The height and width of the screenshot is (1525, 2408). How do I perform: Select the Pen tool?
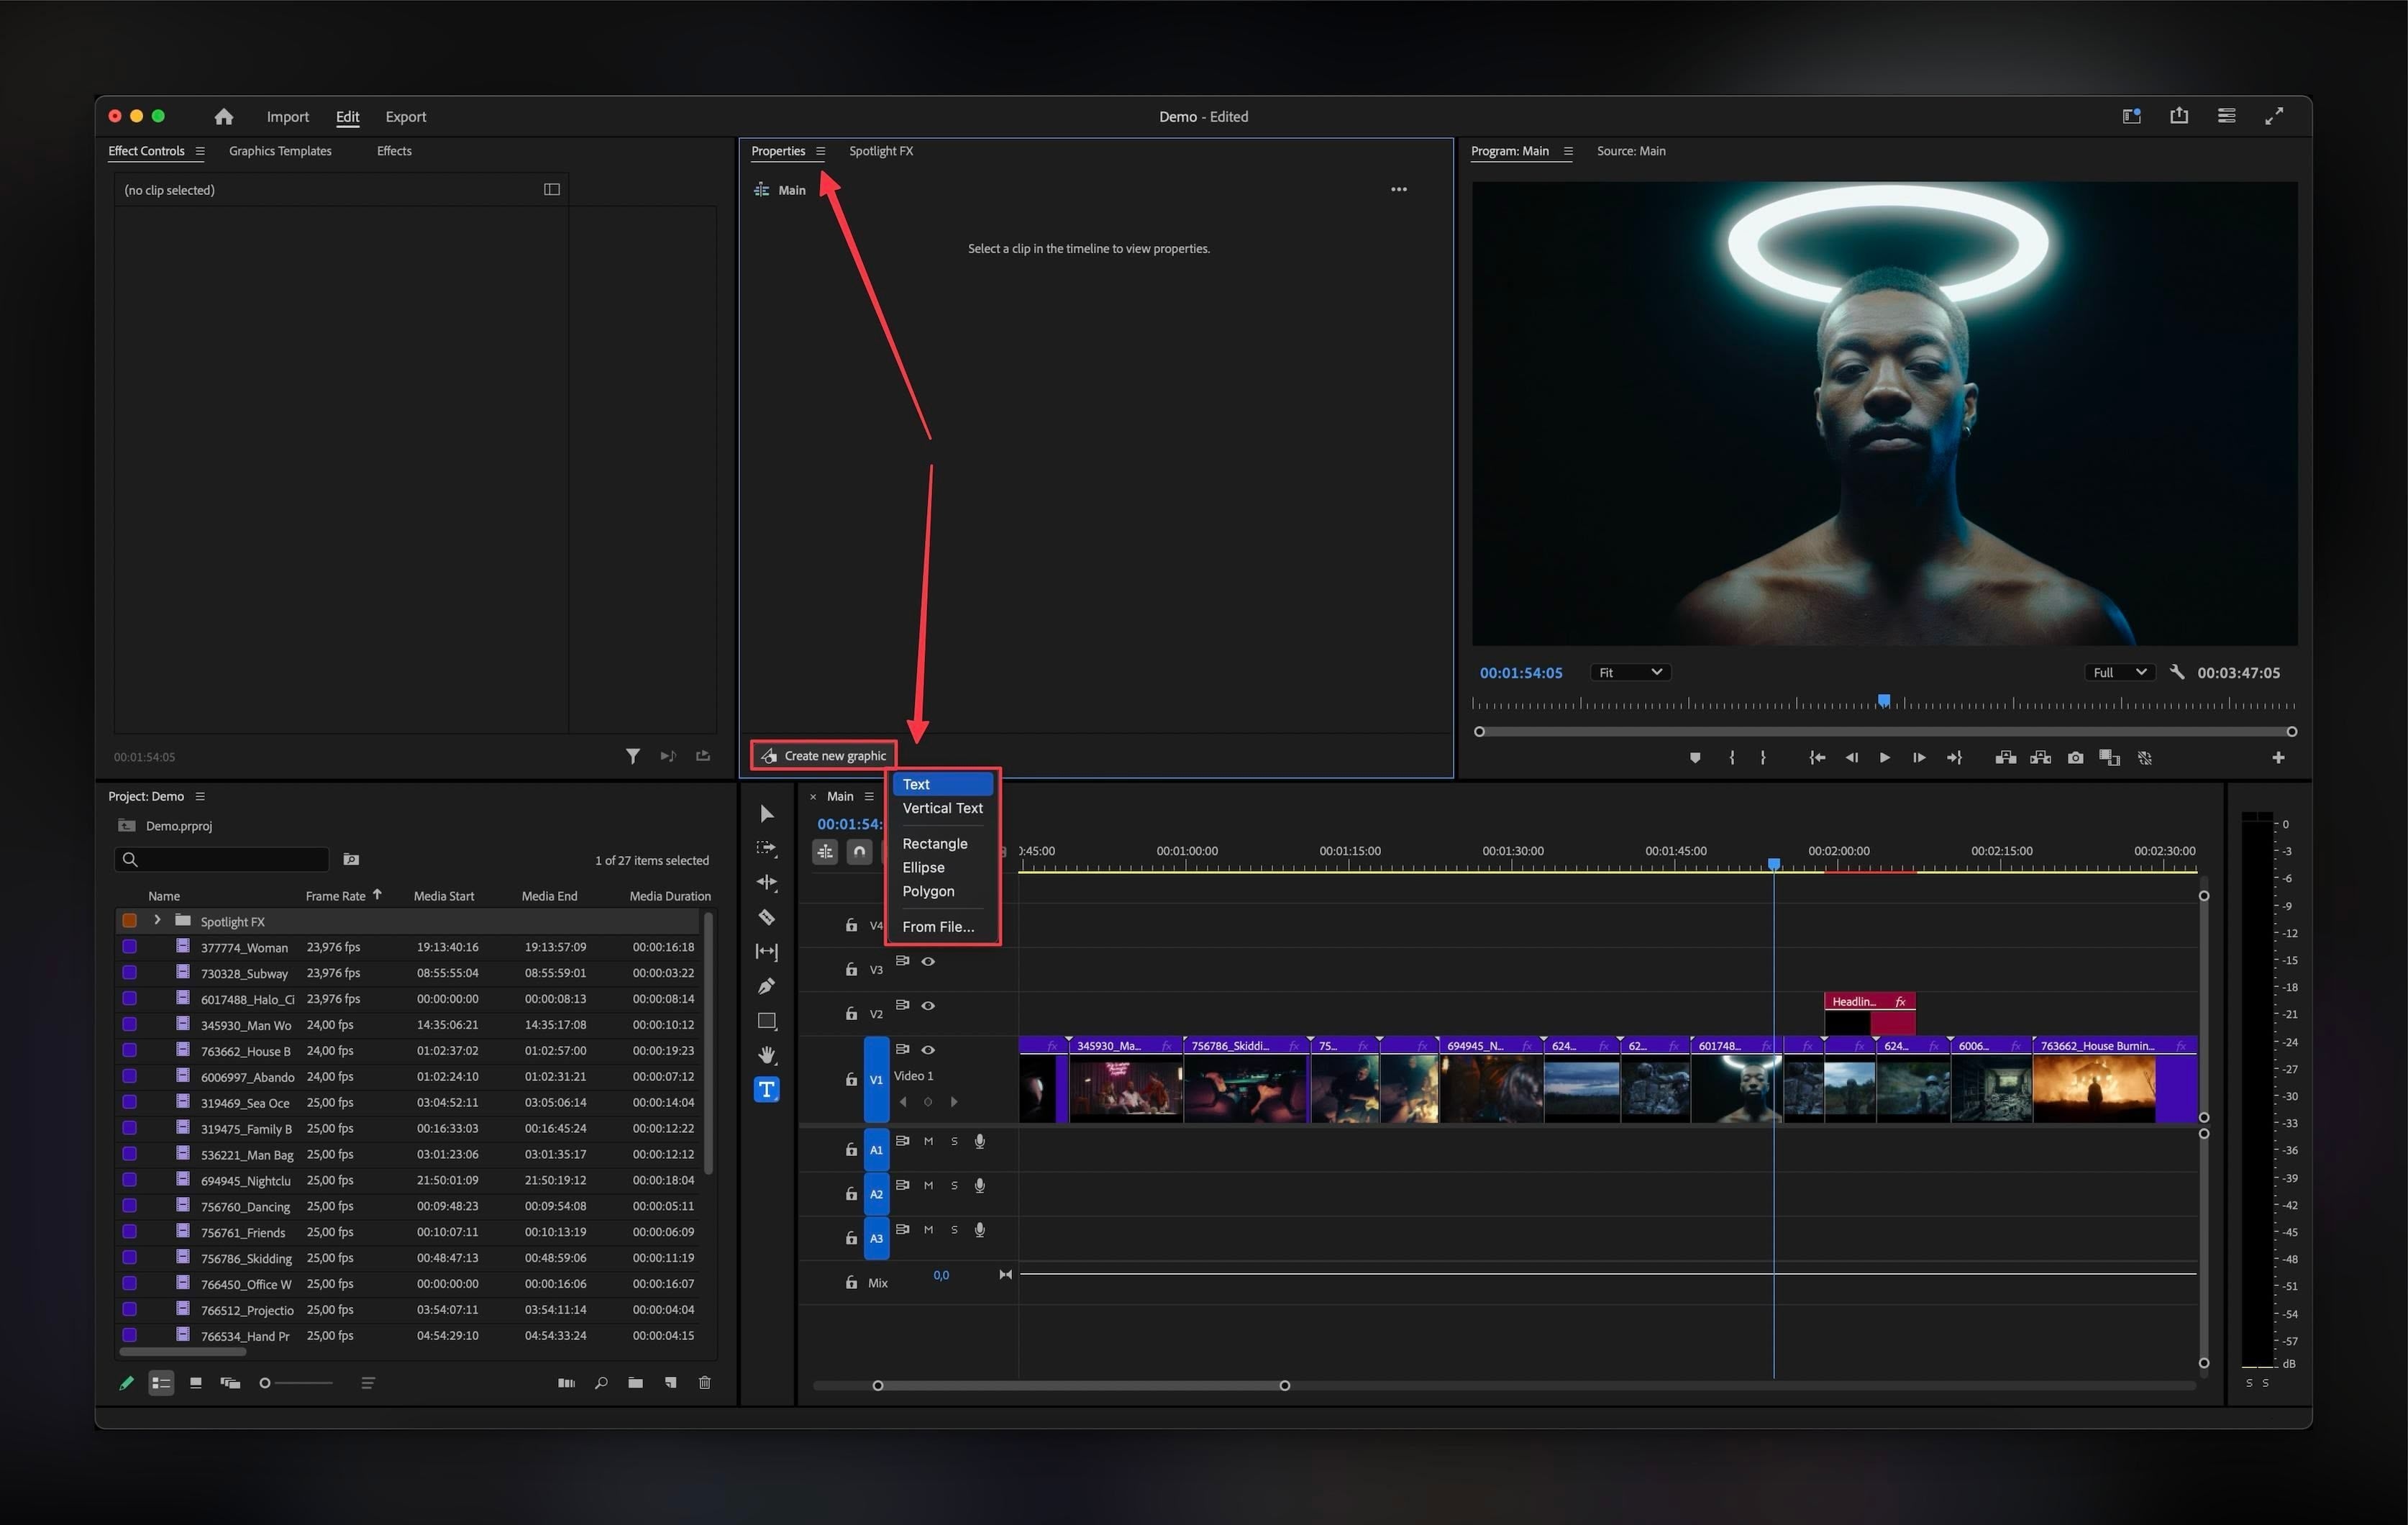click(x=767, y=986)
